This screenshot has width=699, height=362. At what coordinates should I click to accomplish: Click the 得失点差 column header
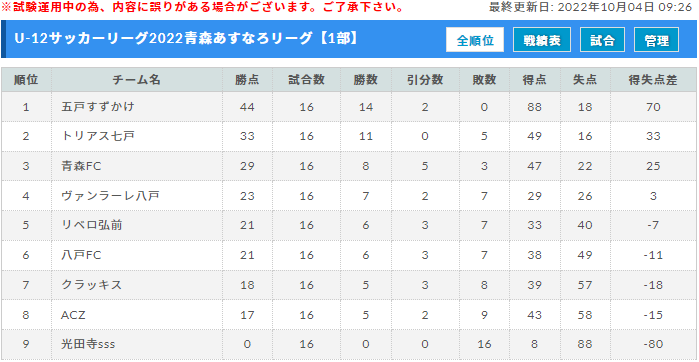653,80
